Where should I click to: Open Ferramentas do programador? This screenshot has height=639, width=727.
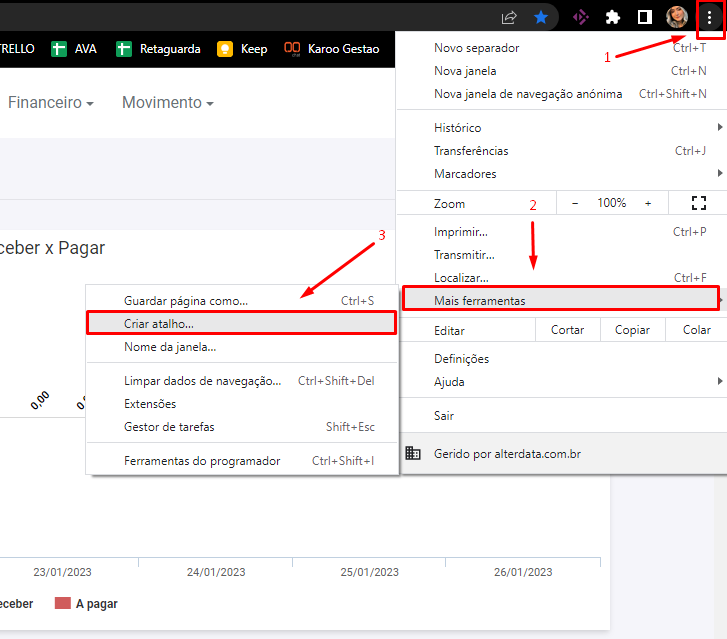click(x=242, y=460)
